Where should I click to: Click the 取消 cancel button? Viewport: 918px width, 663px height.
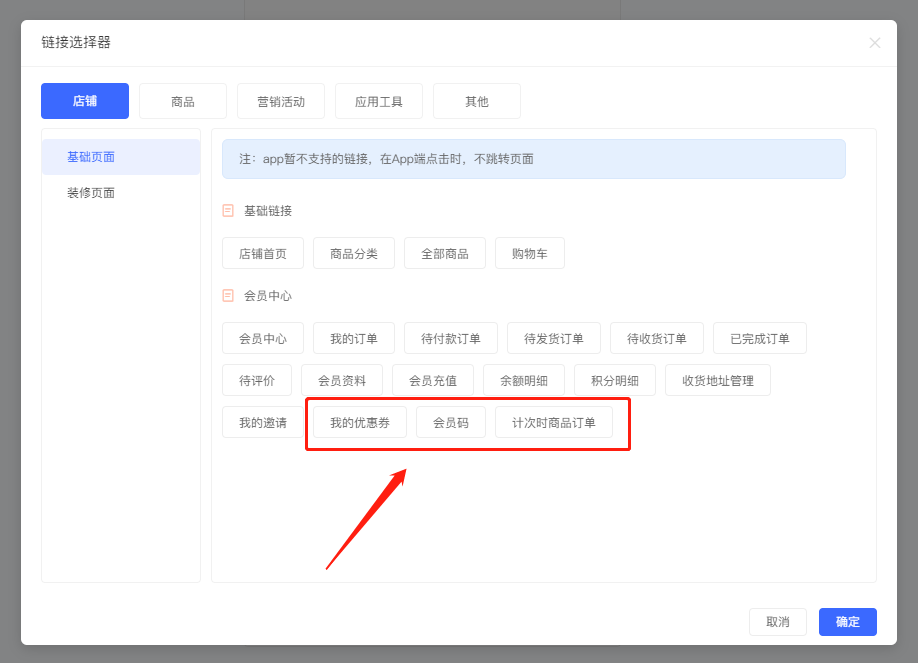tap(778, 622)
